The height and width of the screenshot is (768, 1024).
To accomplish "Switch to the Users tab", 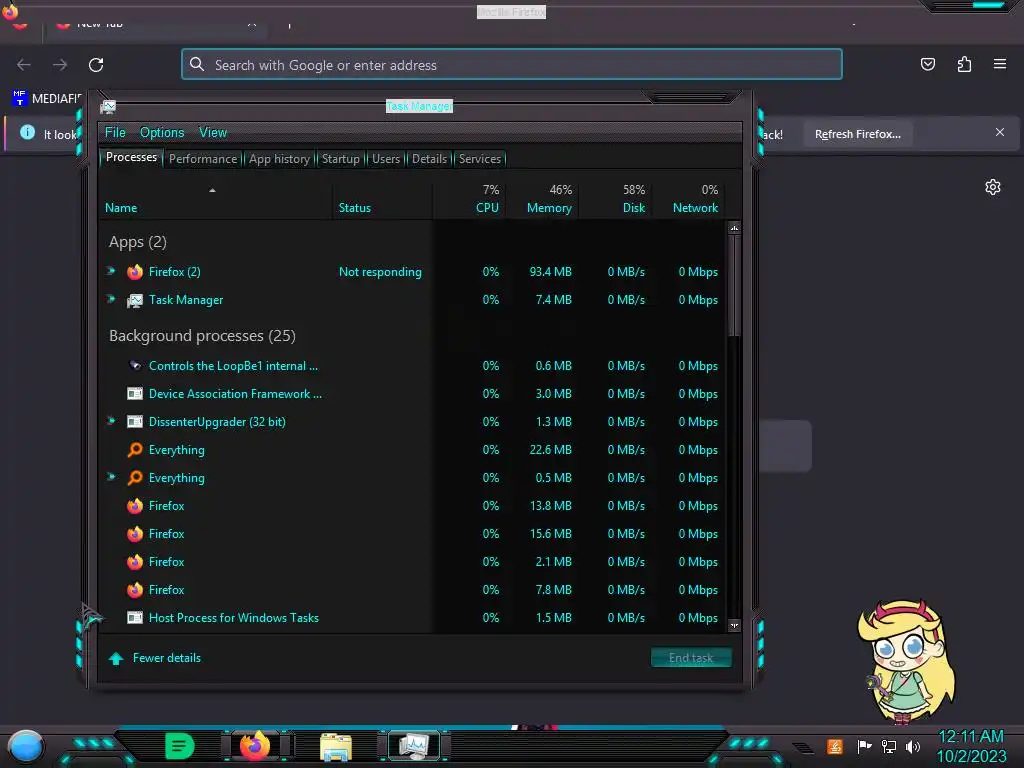I will pos(386,159).
